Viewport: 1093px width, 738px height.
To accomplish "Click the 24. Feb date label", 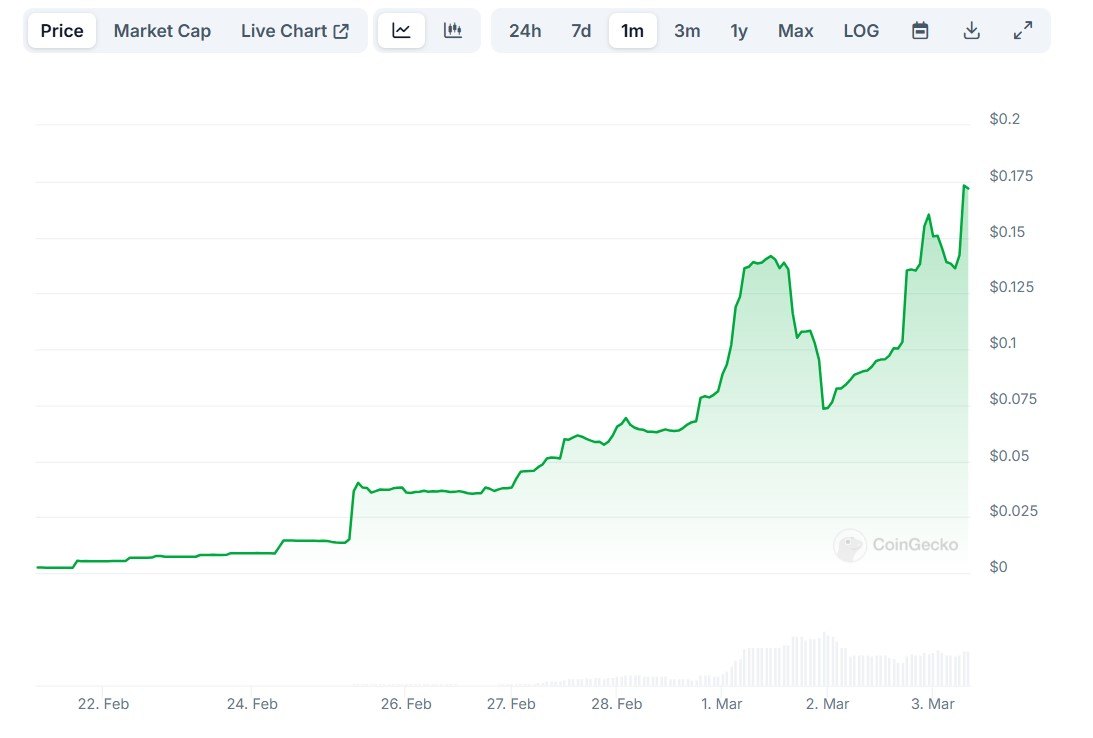I will point(252,704).
